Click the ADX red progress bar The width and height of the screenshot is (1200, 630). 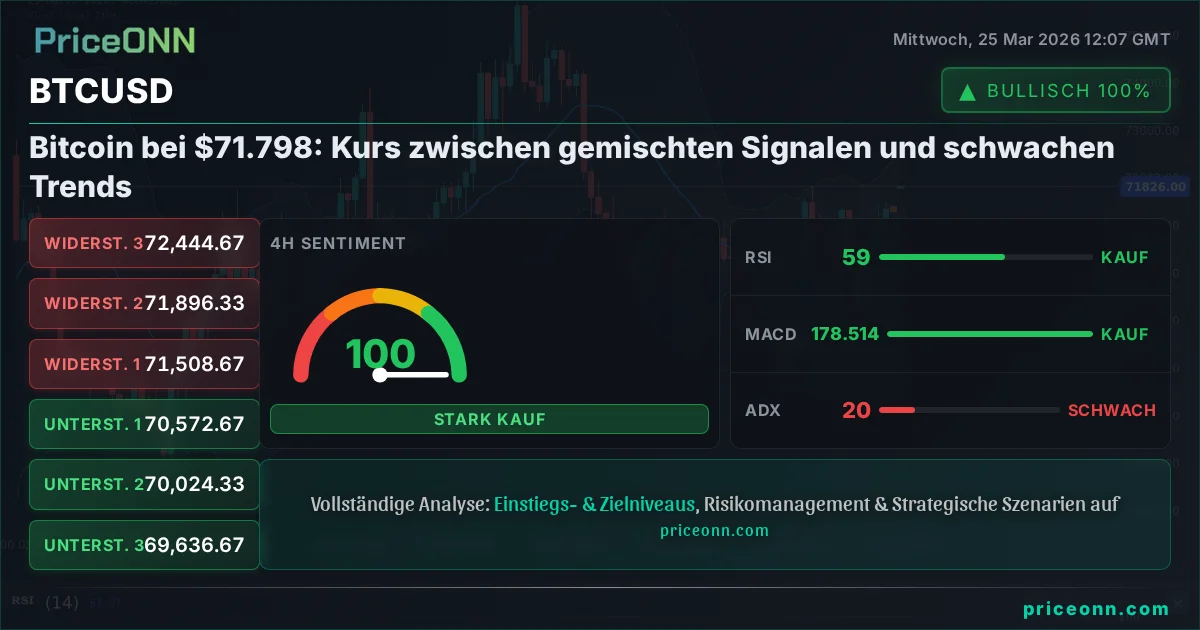click(968, 410)
